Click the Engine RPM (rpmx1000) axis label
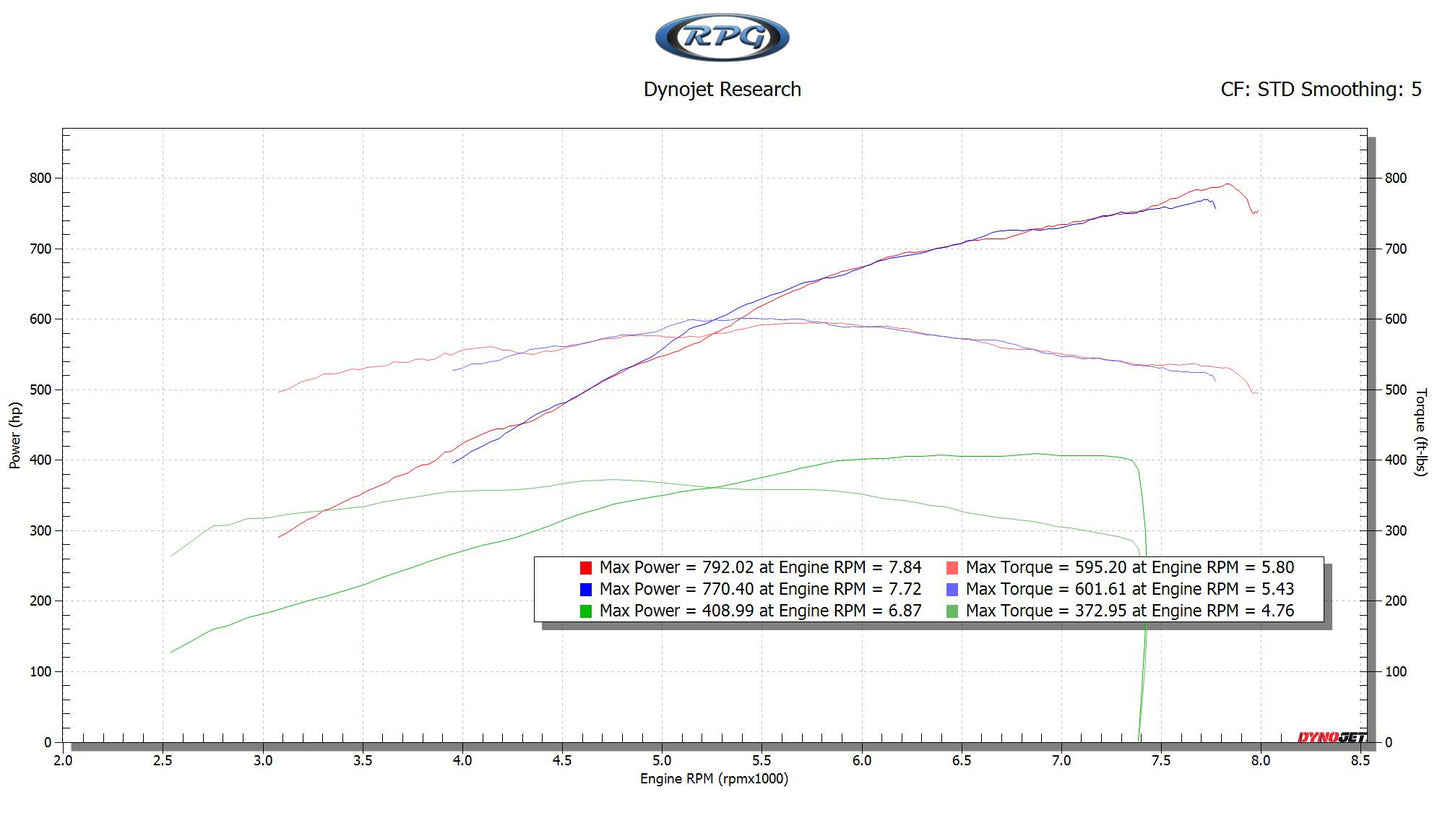Screen dimensions: 1445x813 [714, 779]
